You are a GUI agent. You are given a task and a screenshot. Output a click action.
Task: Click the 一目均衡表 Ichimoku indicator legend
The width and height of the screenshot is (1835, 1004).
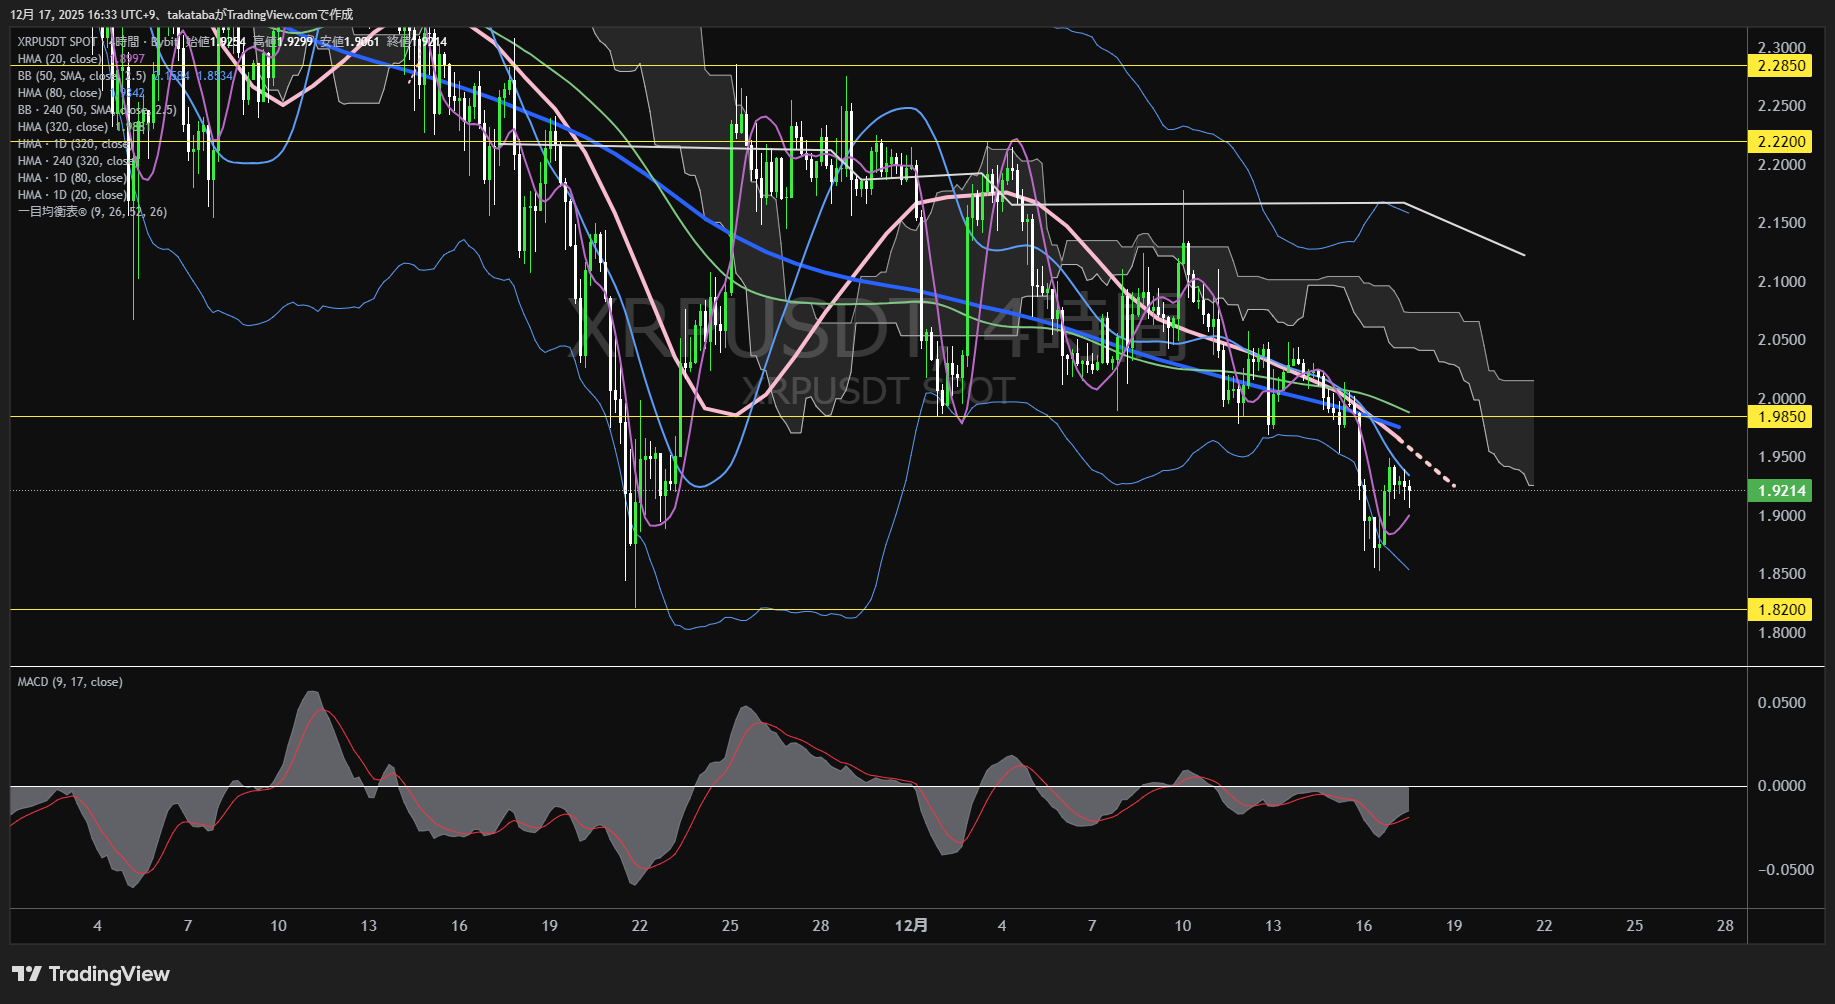[x=92, y=212]
